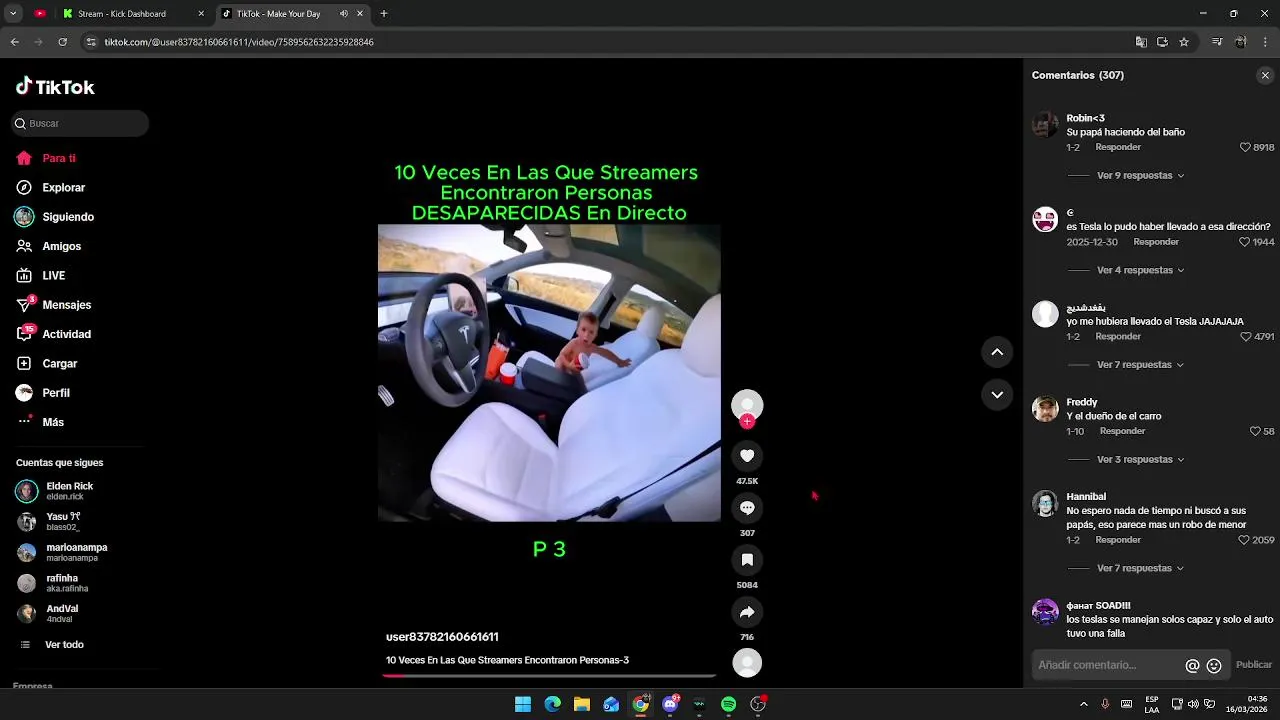This screenshot has width=1280, height=720.
Task: Open emoji picker in comment box
Action: click(1214, 666)
